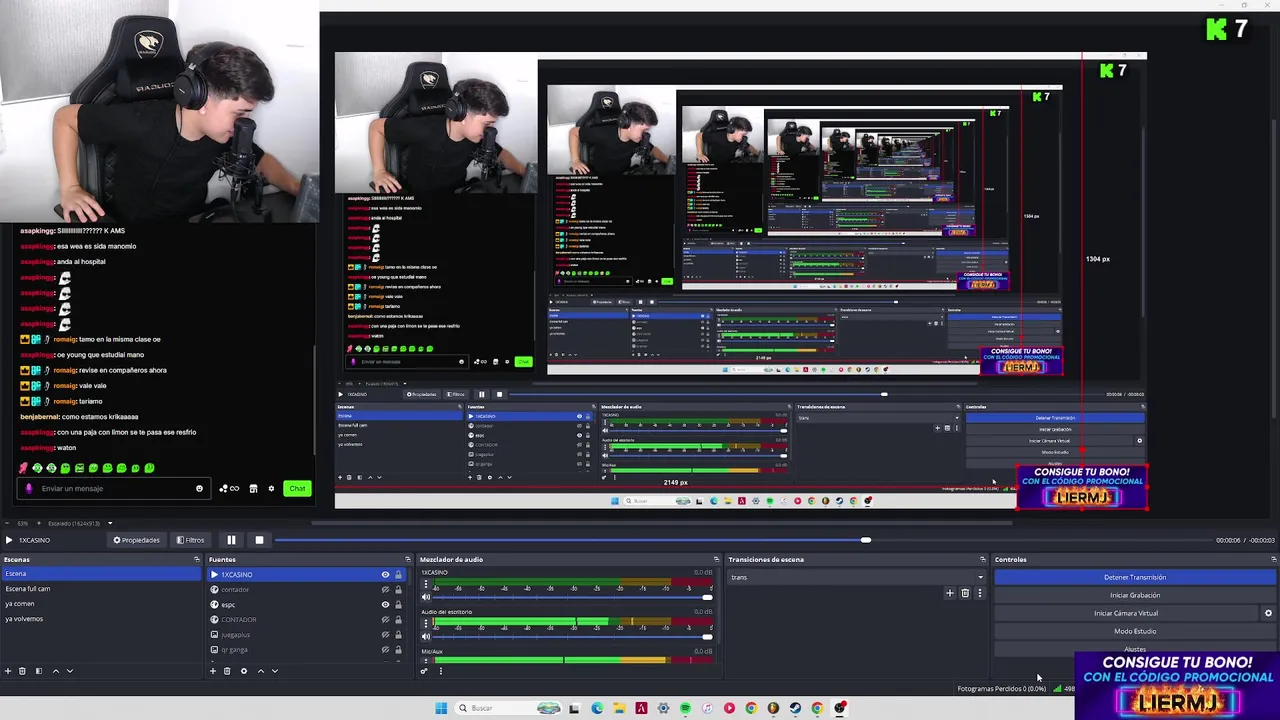Show the juegaplus source

pyautogui.click(x=385, y=635)
